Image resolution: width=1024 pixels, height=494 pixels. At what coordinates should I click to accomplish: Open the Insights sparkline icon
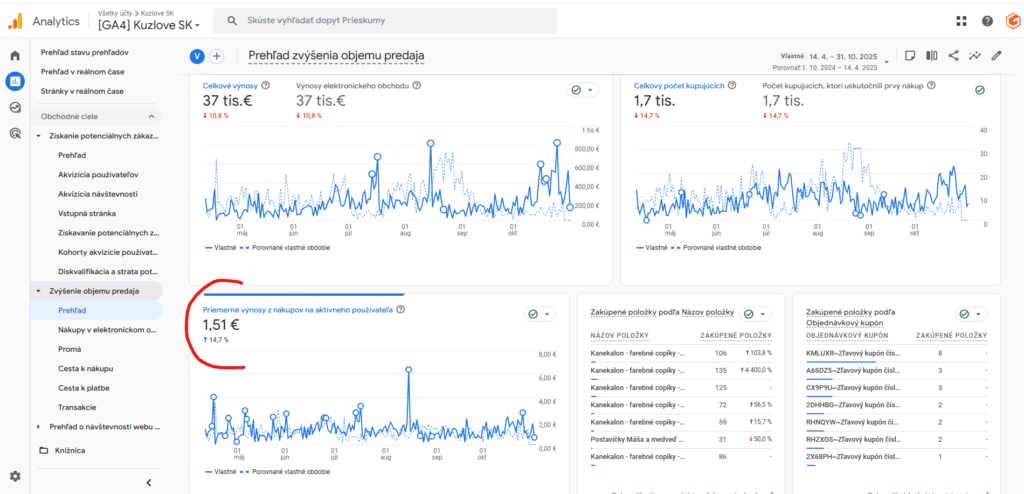974,56
